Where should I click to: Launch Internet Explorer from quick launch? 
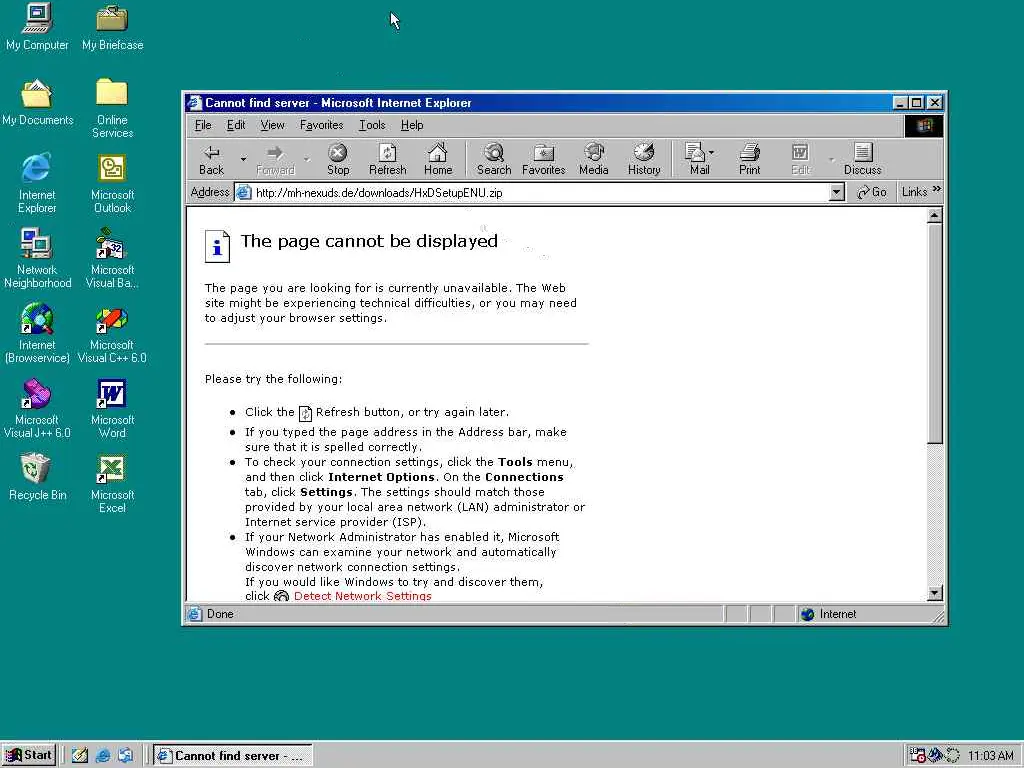click(103, 756)
